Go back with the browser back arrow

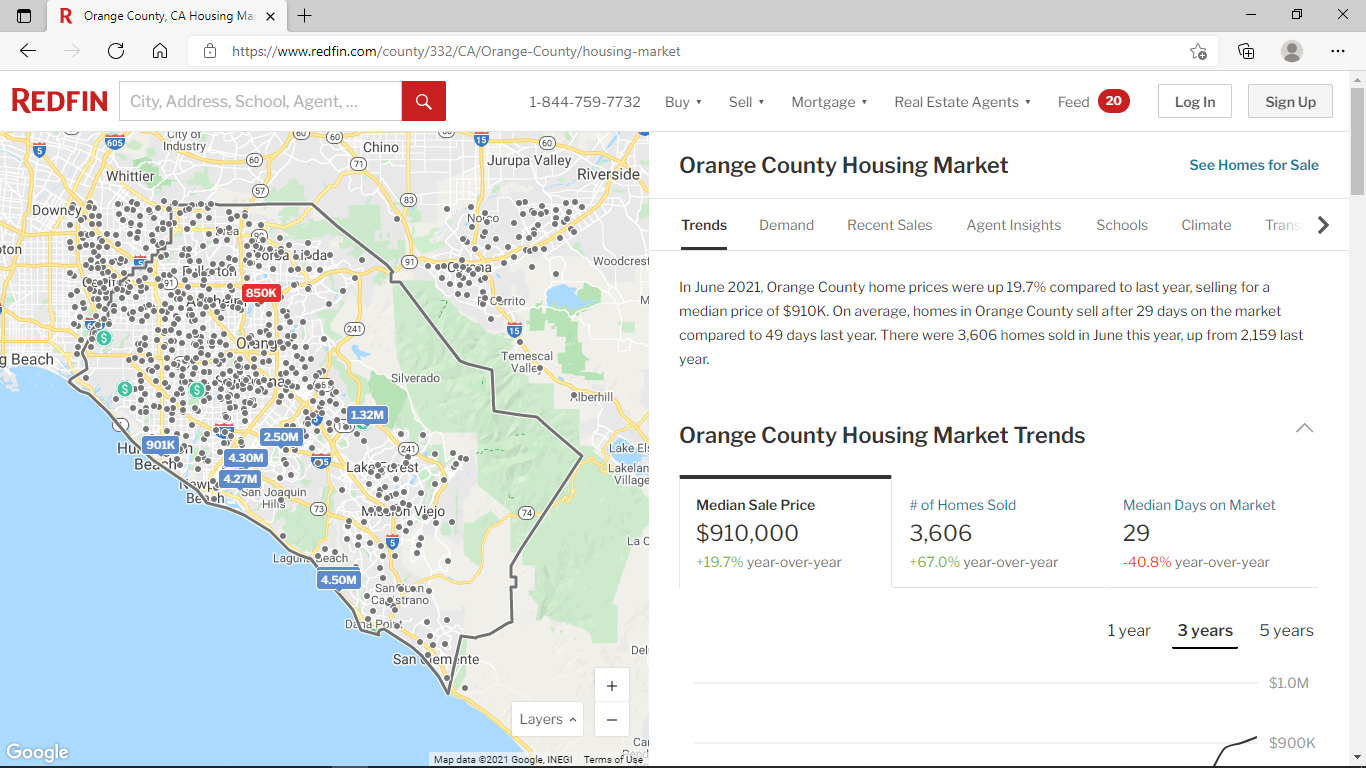(x=28, y=51)
